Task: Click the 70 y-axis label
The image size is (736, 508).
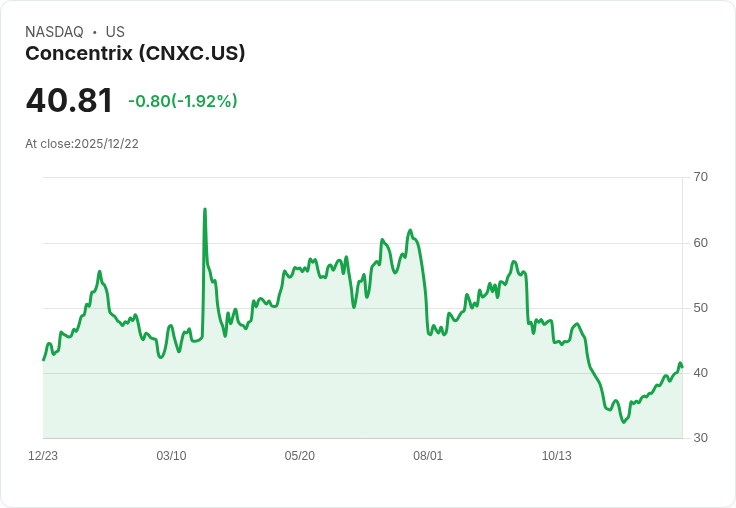Action: [x=701, y=177]
